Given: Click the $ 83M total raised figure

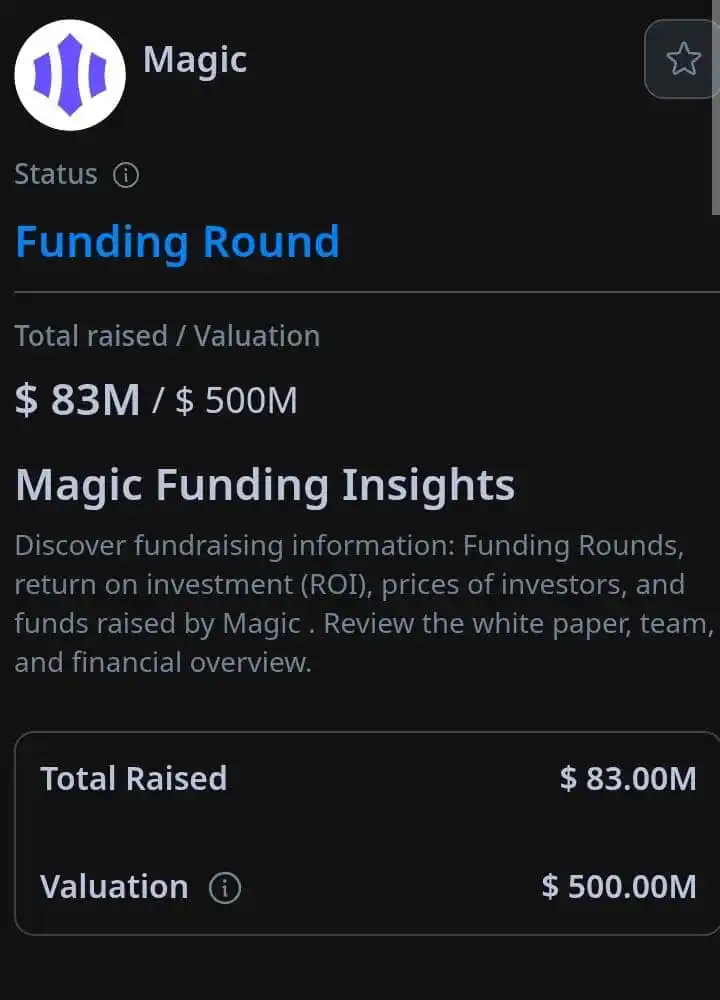Looking at the screenshot, I should 77,401.
